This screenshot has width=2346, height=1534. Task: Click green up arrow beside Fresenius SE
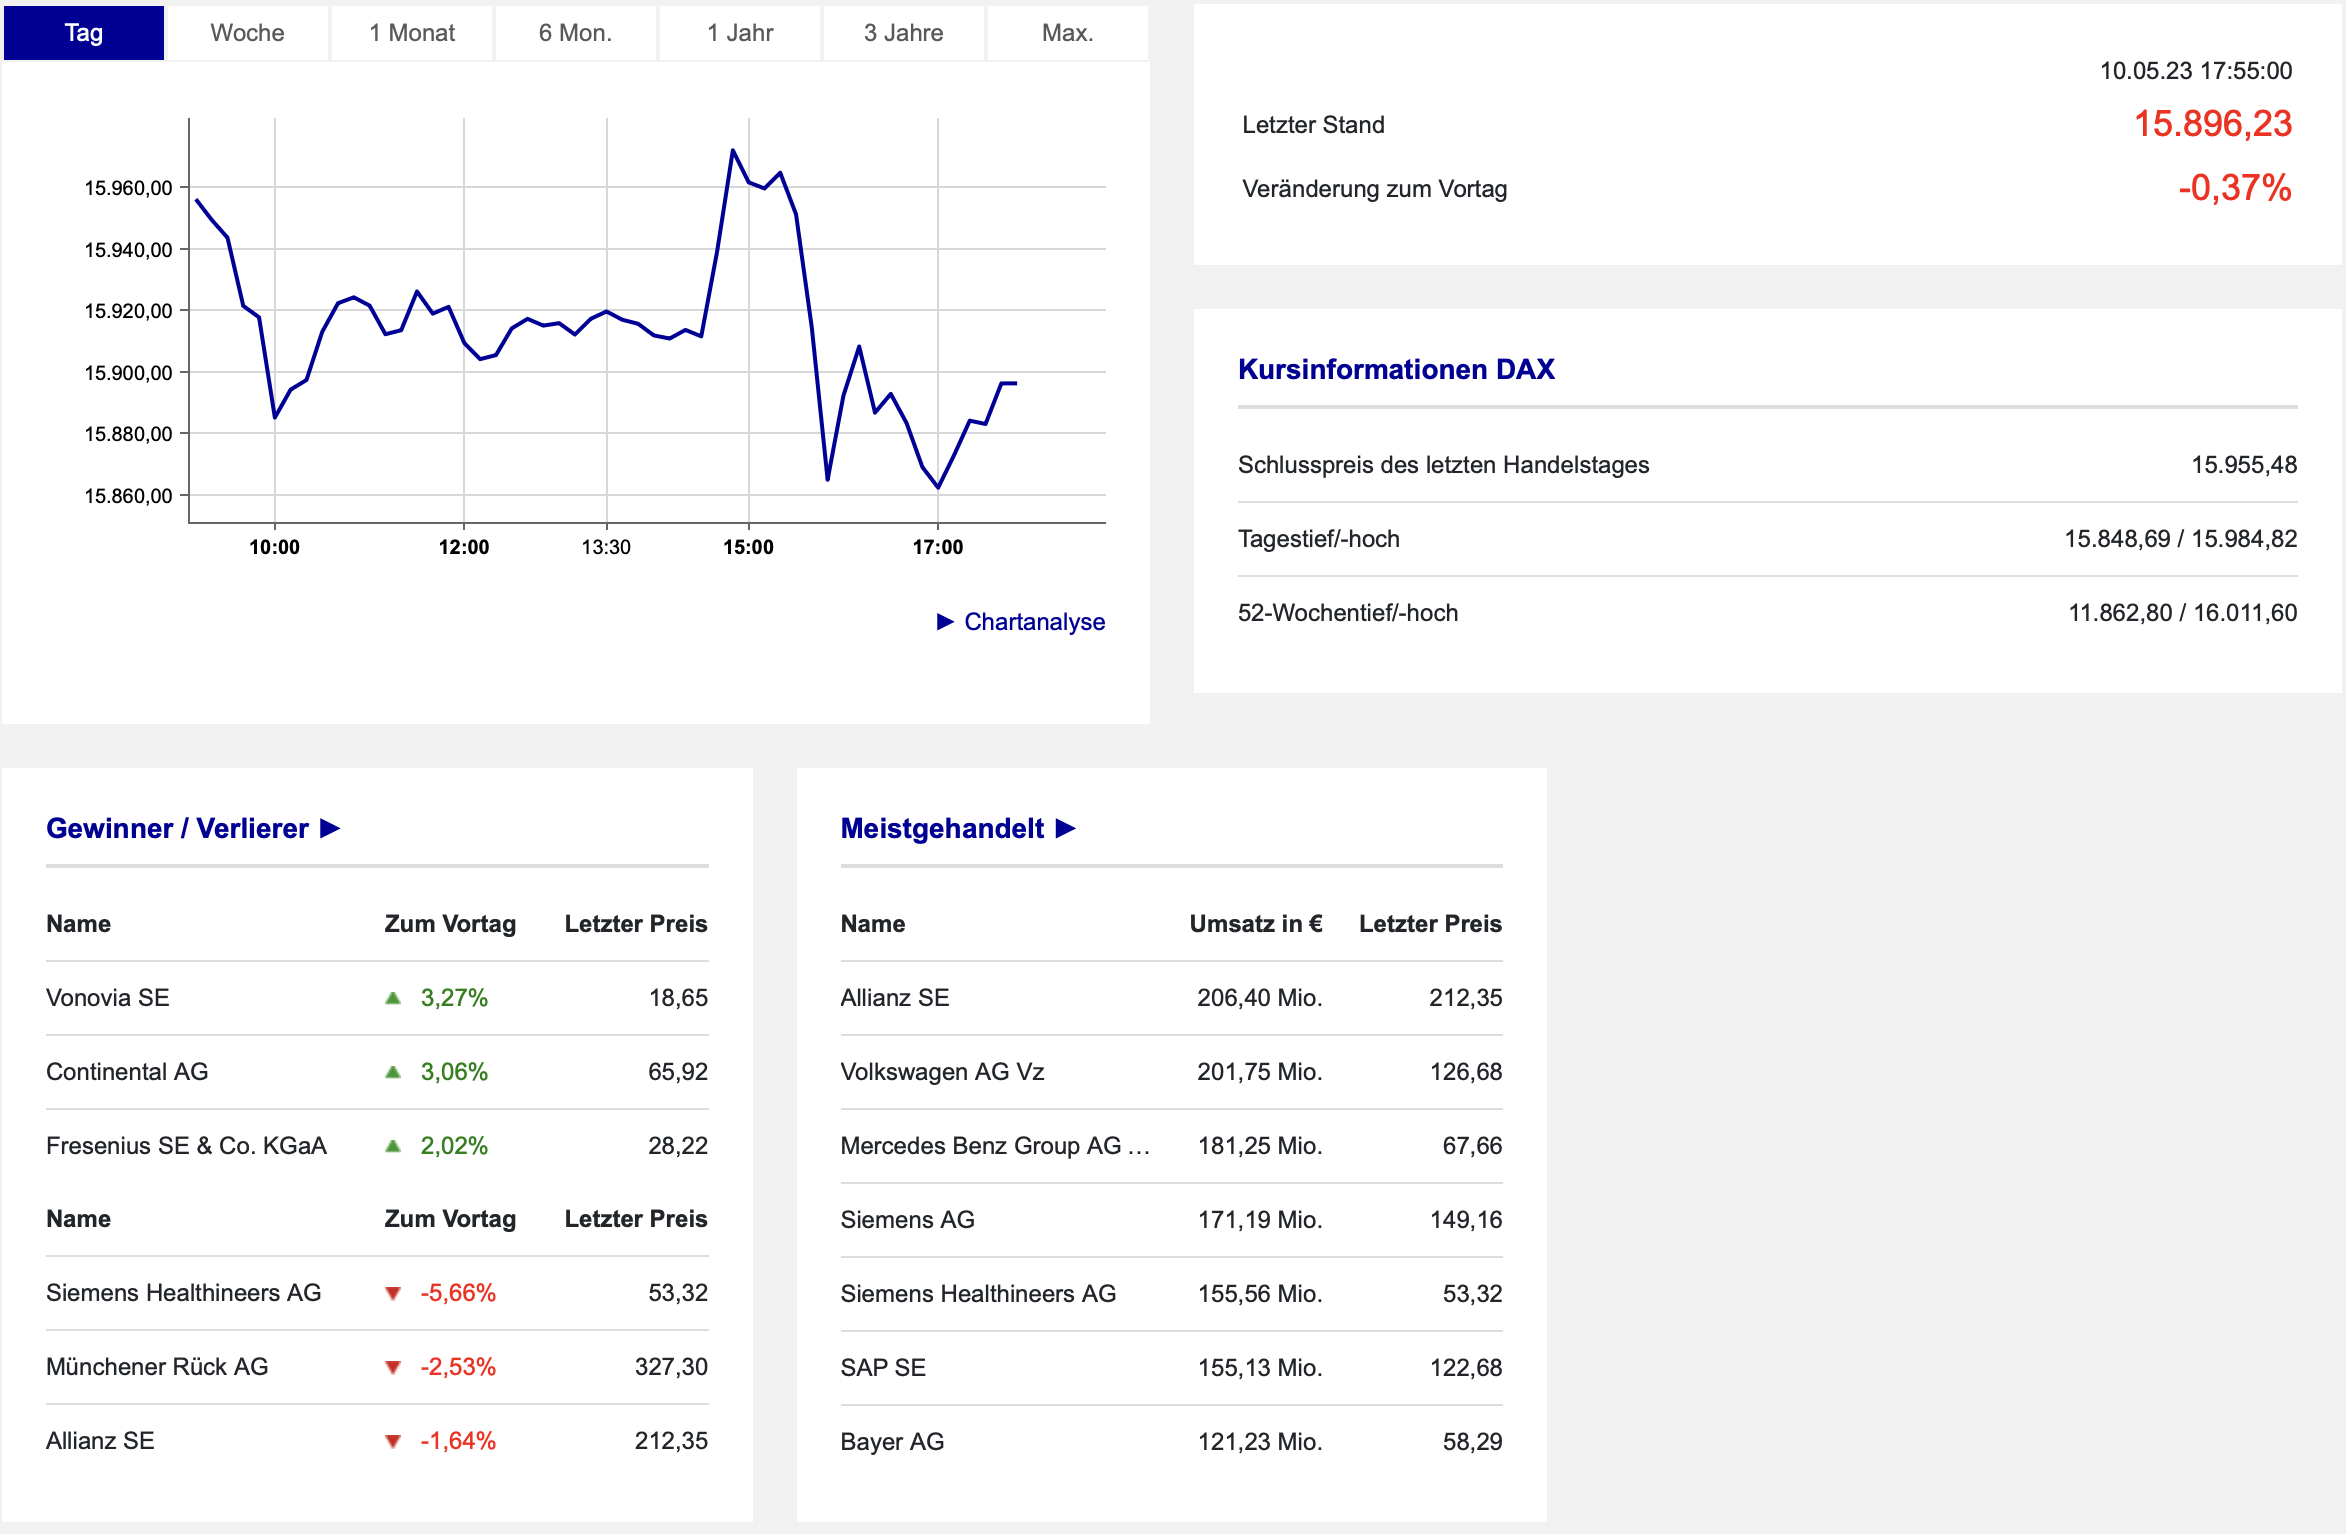click(393, 1146)
